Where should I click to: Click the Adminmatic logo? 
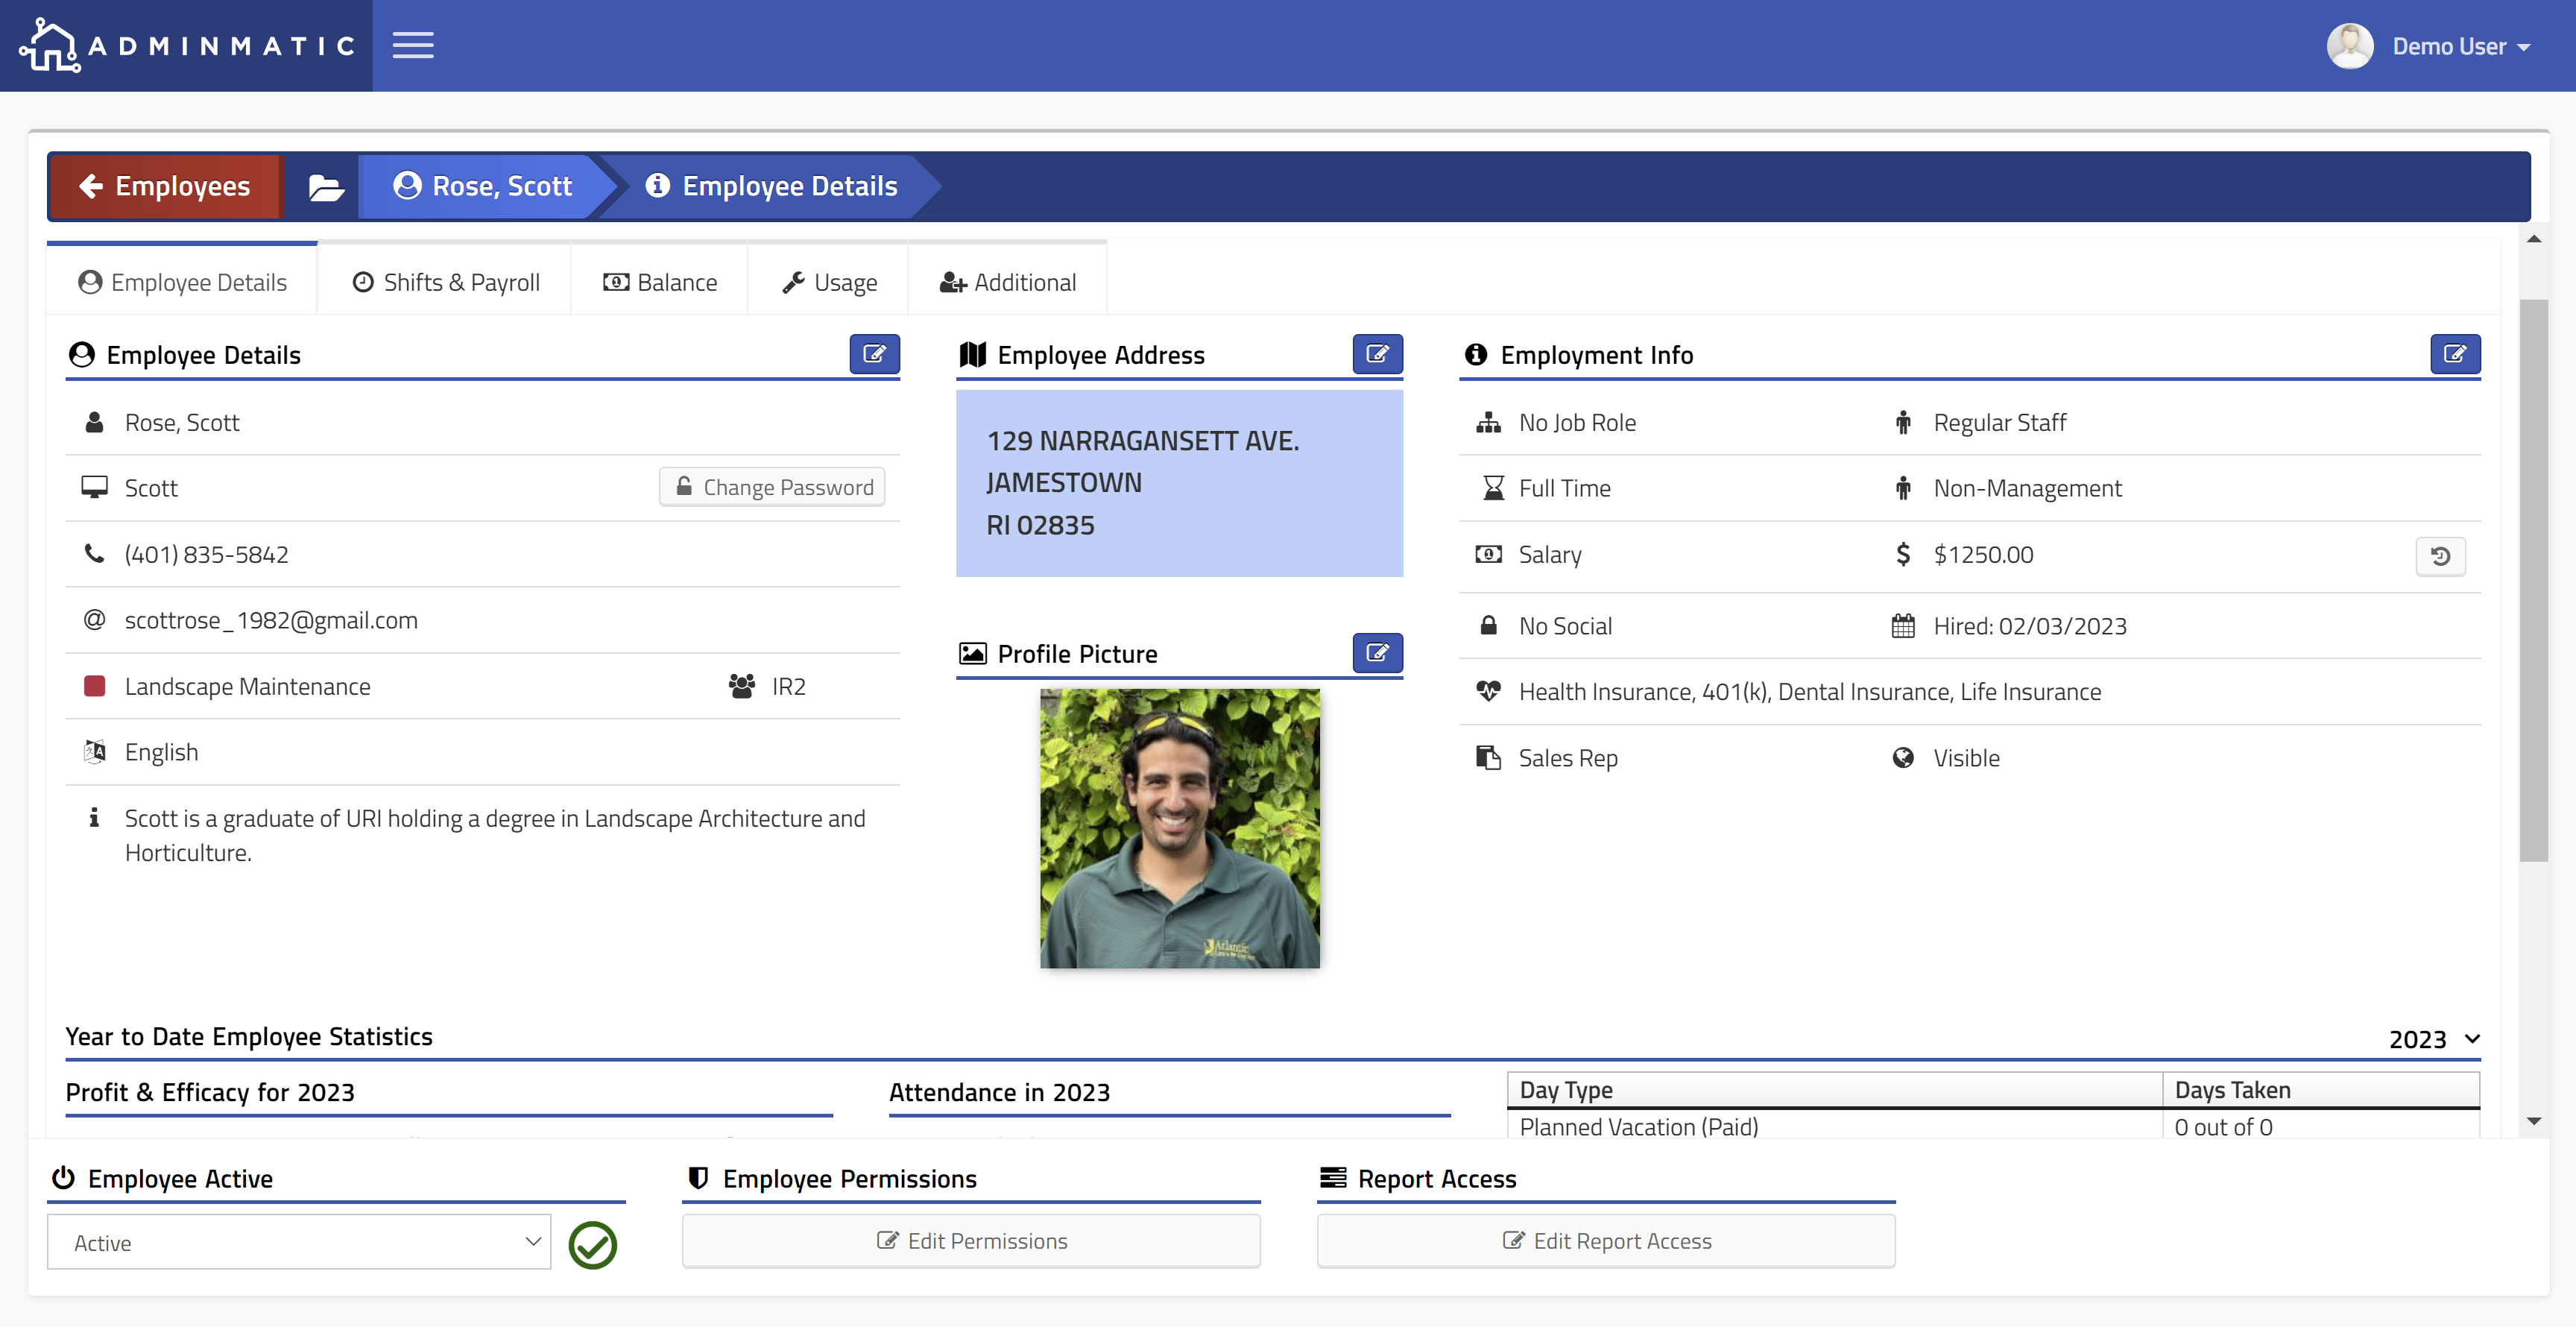(187, 46)
